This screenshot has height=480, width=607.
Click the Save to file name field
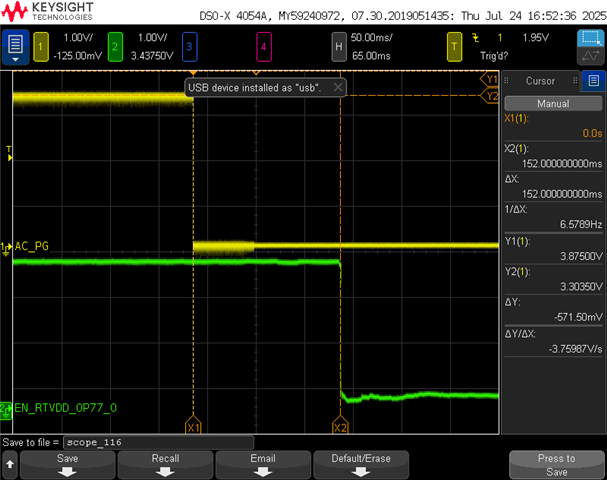(x=159, y=442)
